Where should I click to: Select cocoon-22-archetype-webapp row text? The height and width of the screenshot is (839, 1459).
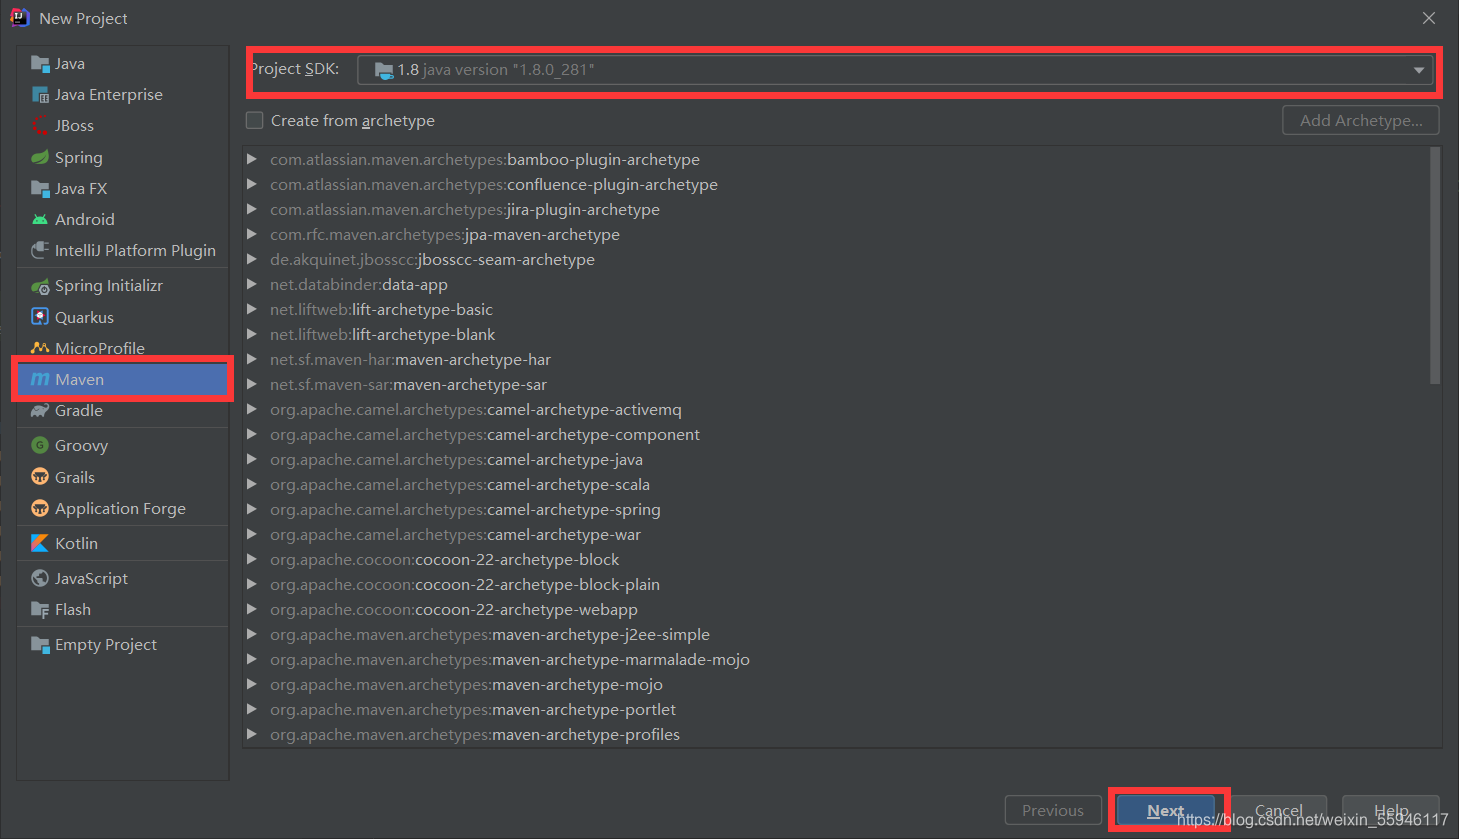(454, 609)
